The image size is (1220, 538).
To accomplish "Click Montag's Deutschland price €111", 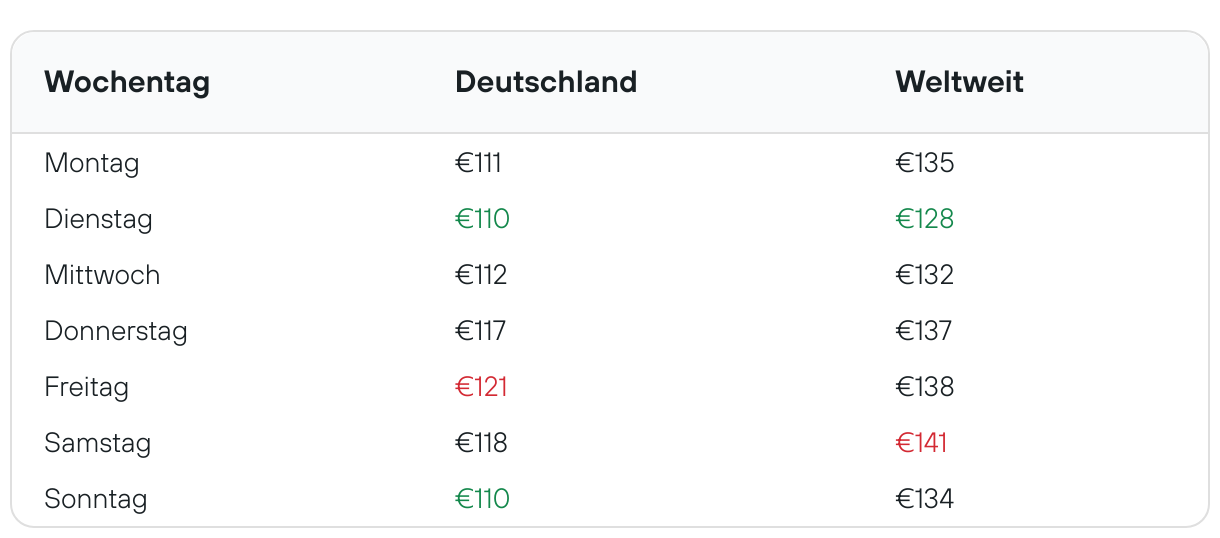I will [479, 163].
